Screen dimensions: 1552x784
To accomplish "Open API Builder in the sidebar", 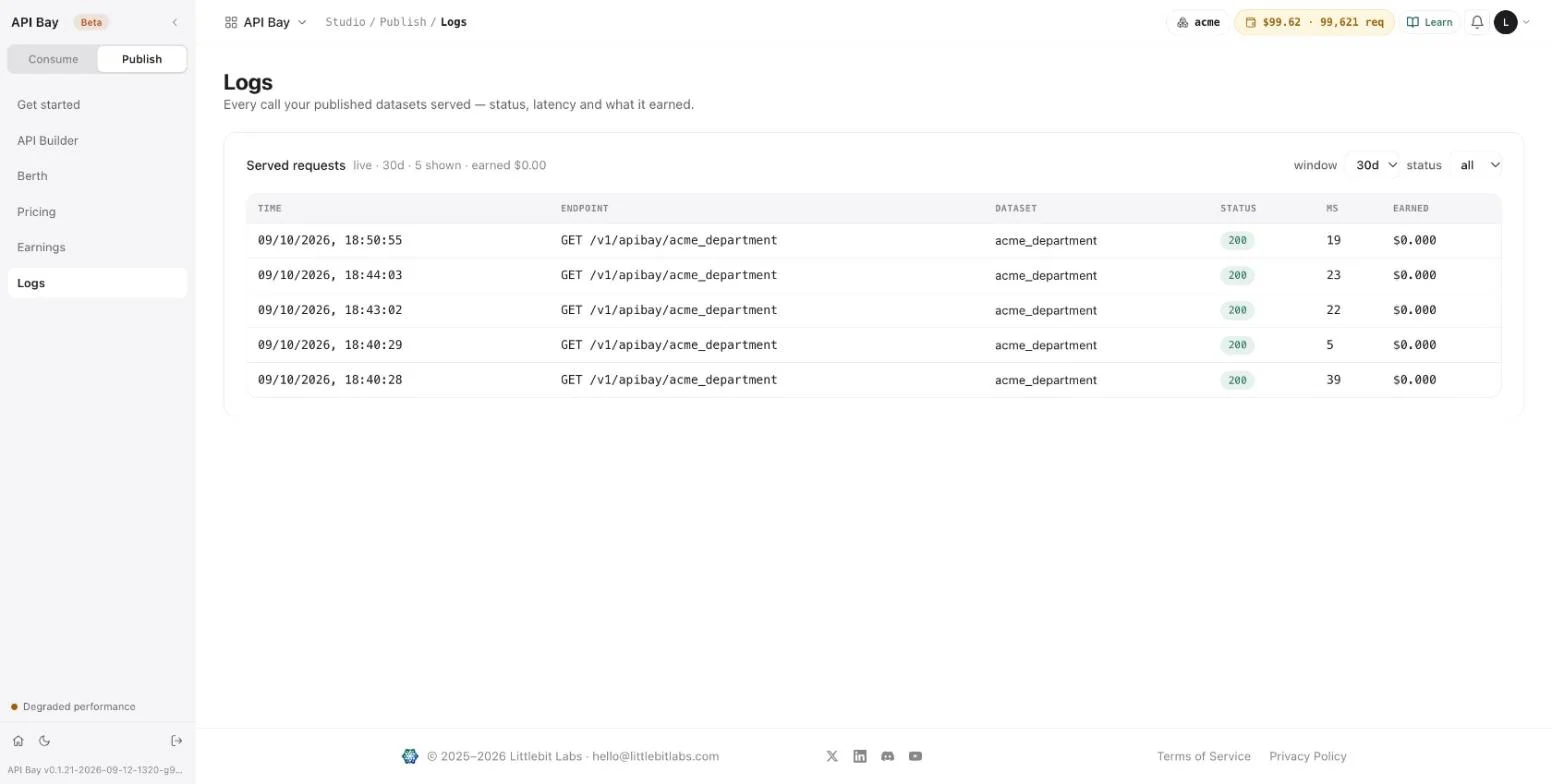I will pos(97,141).
